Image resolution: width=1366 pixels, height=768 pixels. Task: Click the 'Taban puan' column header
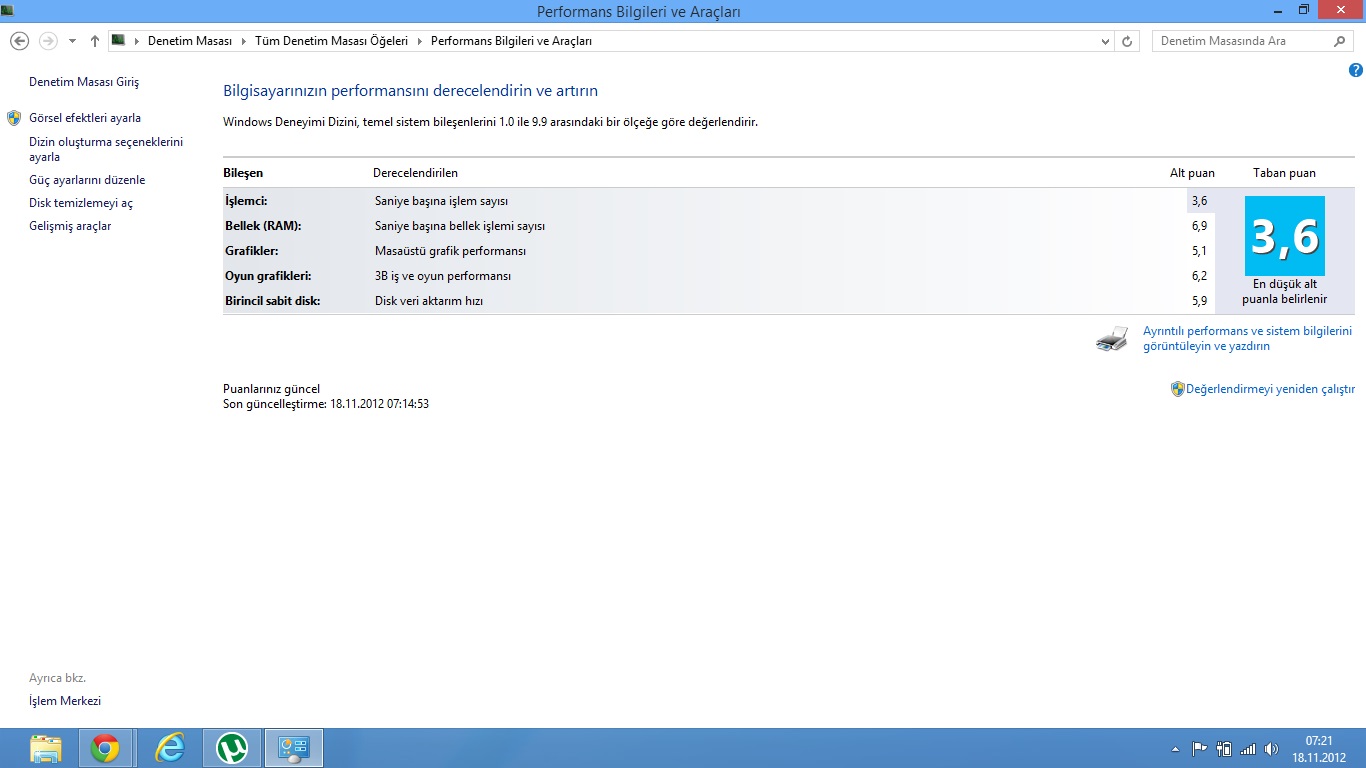click(1284, 173)
